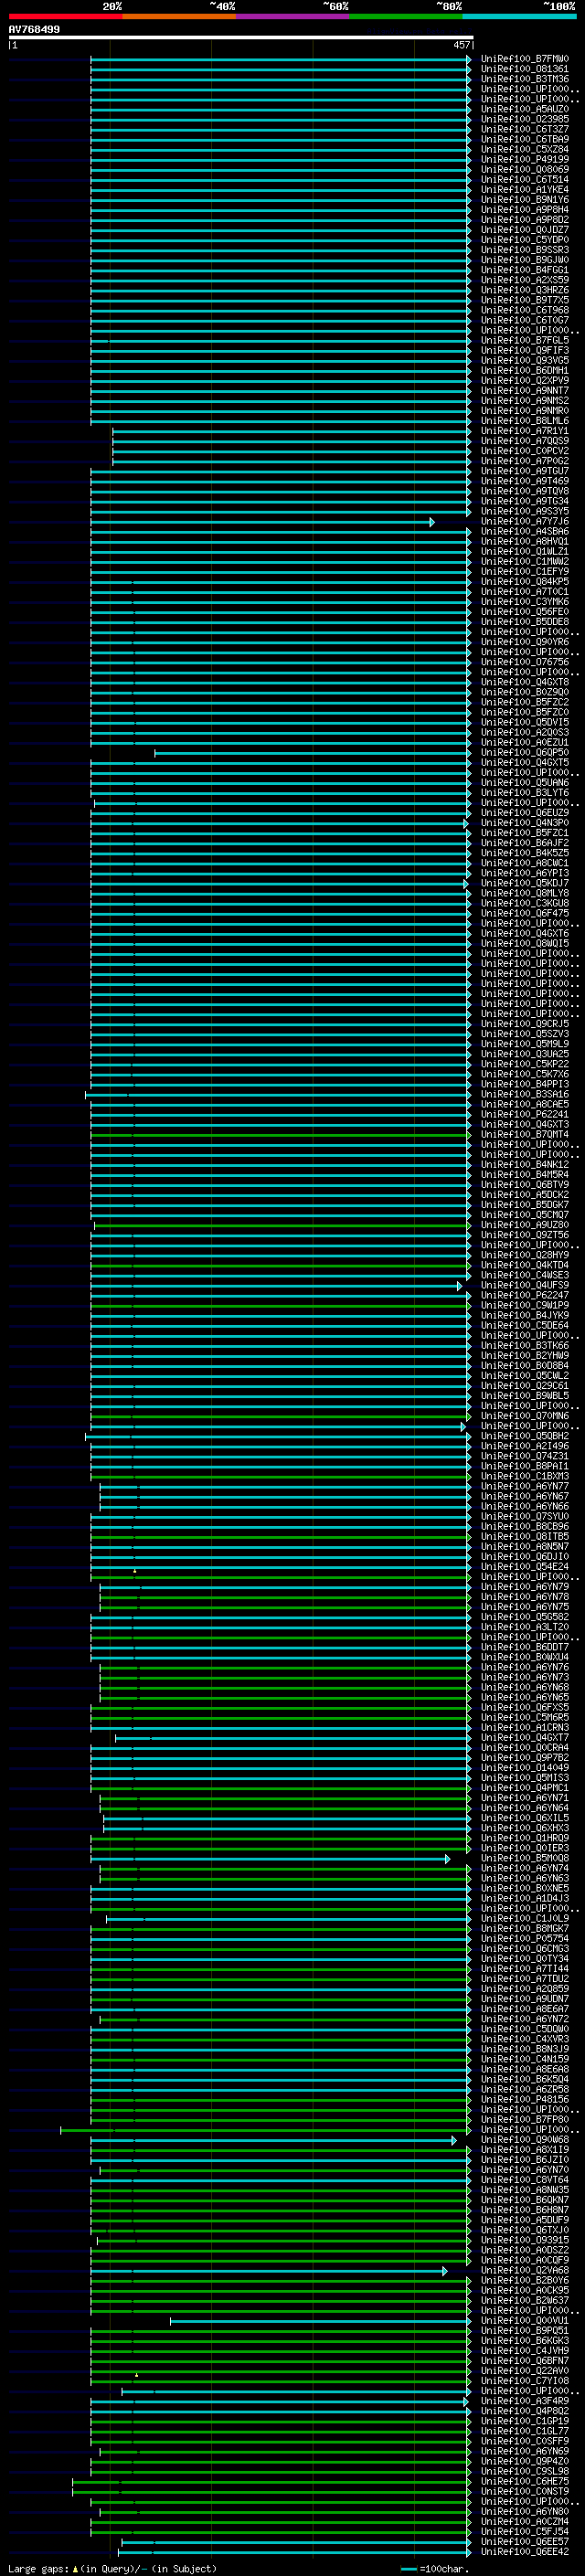Click hit UniRef100_P48156

click(525, 2099)
